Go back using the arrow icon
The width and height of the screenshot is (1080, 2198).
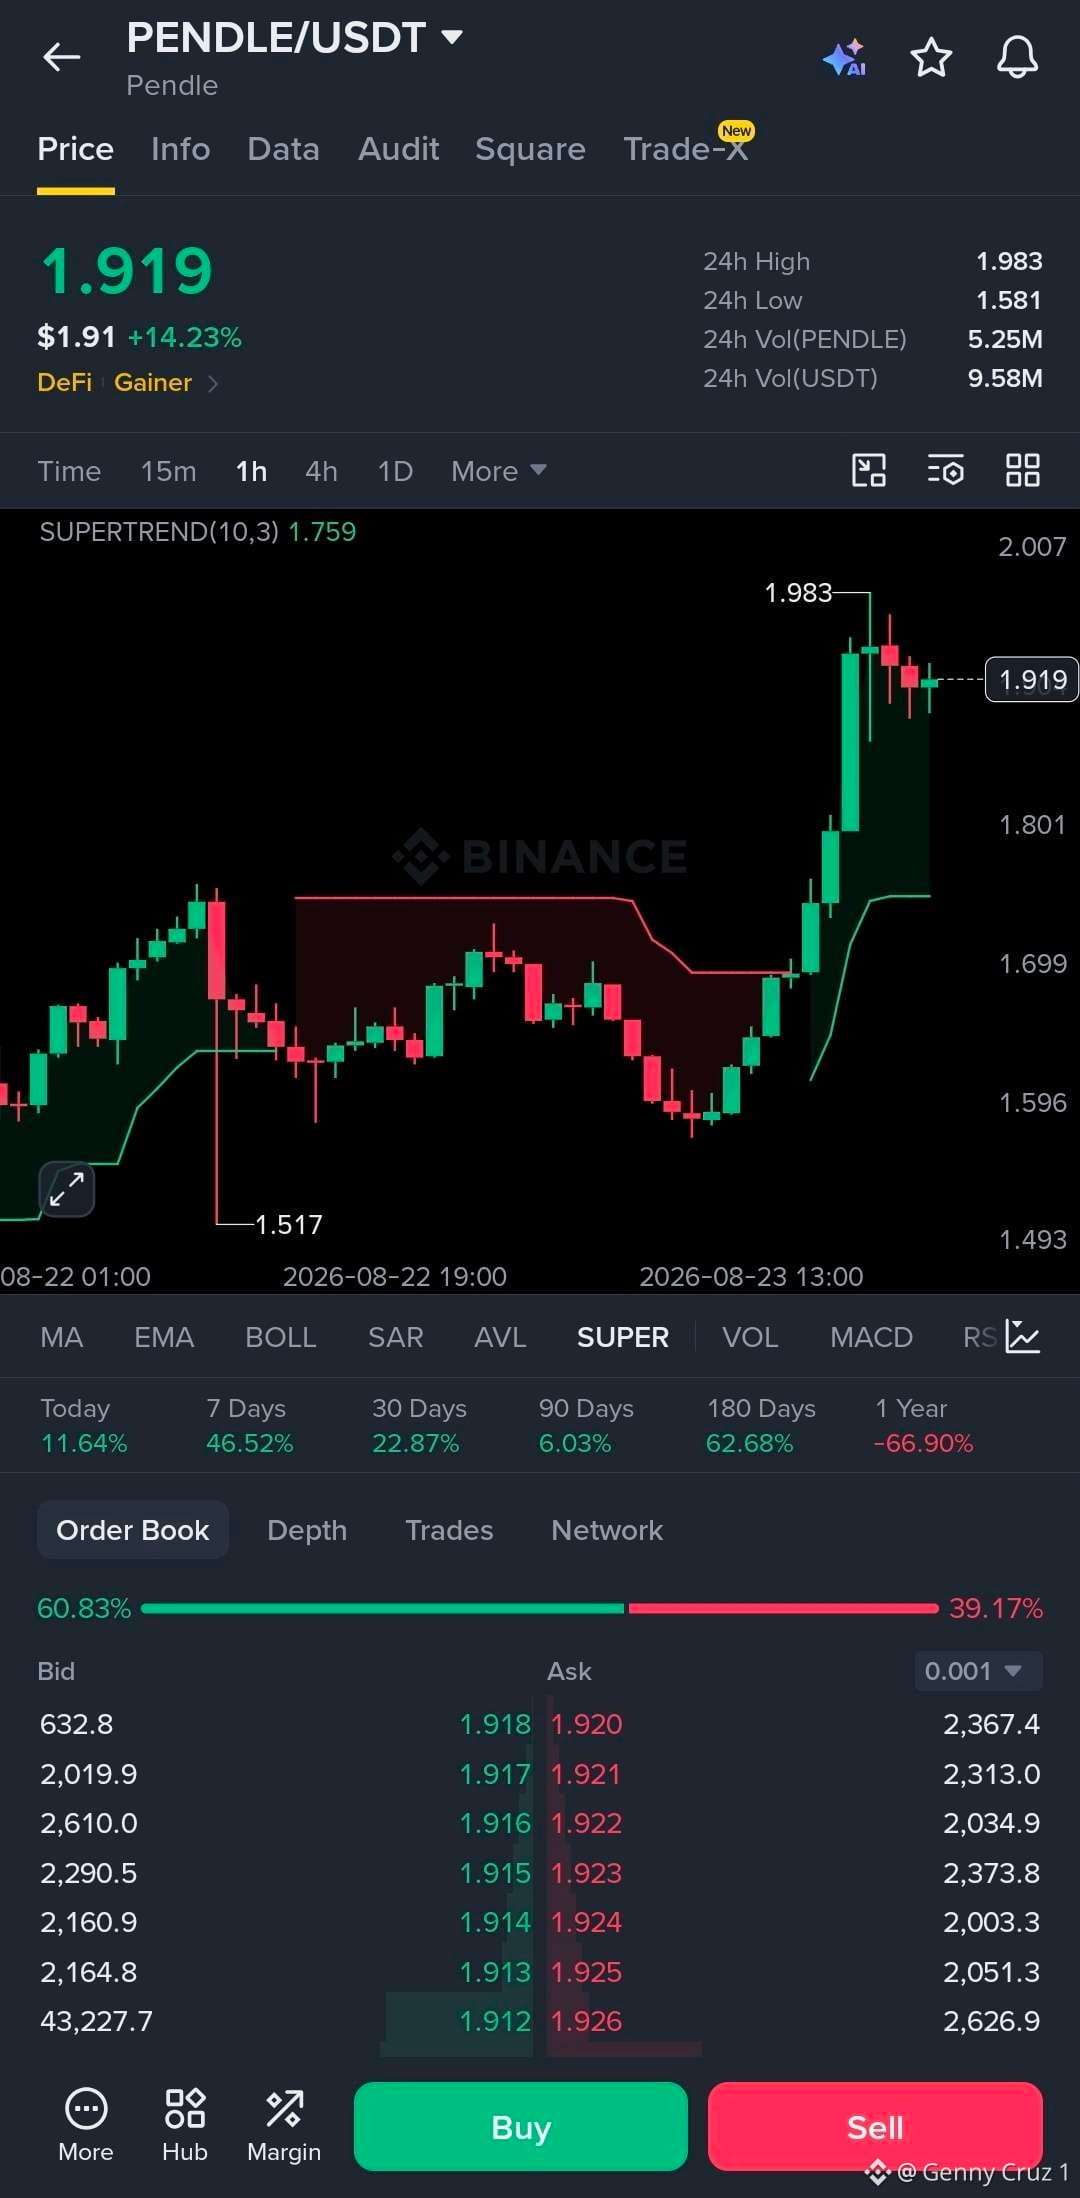coord(61,57)
